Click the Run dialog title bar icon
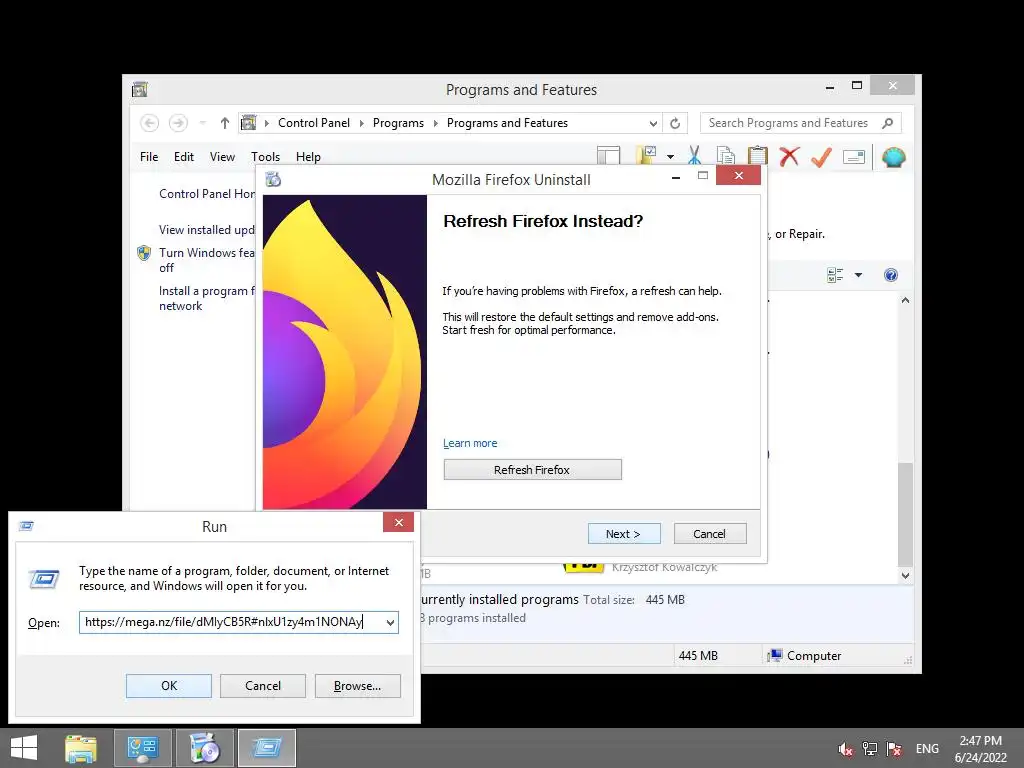This screenshot has width=1024, height=768. click(26, 526)
